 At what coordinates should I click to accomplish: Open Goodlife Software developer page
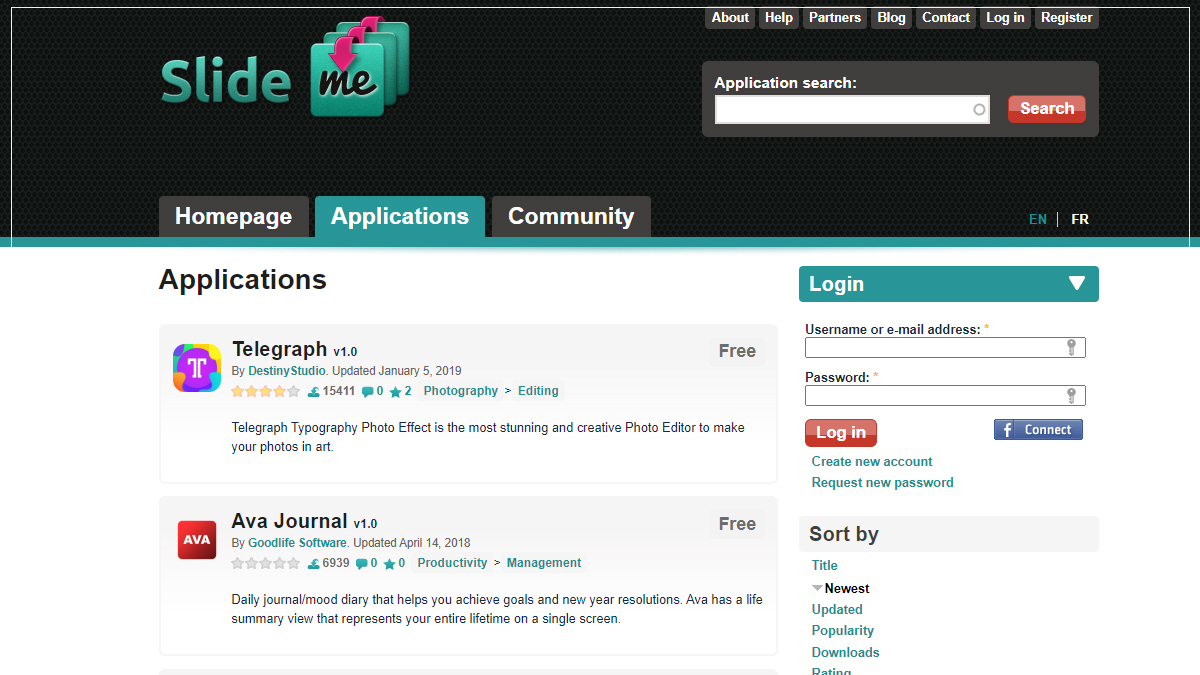[x=298, y=543]
